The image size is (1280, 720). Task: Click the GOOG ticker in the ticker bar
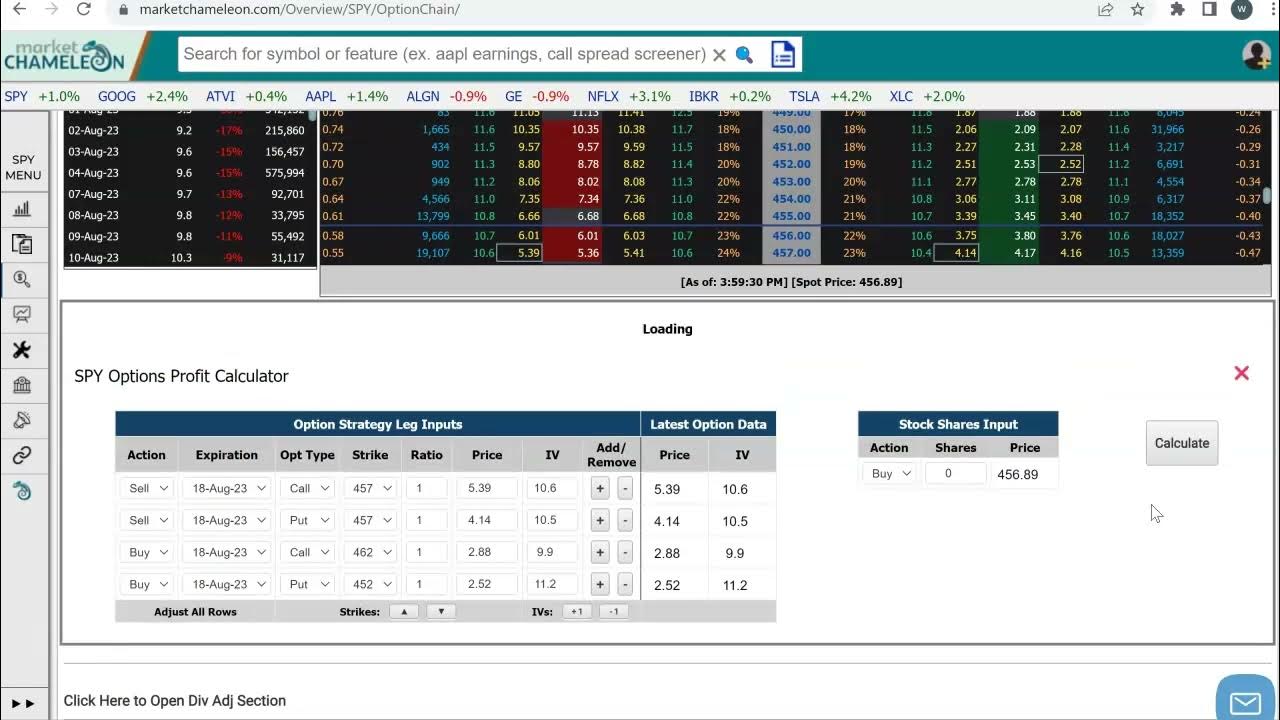(x=117, y=97)
